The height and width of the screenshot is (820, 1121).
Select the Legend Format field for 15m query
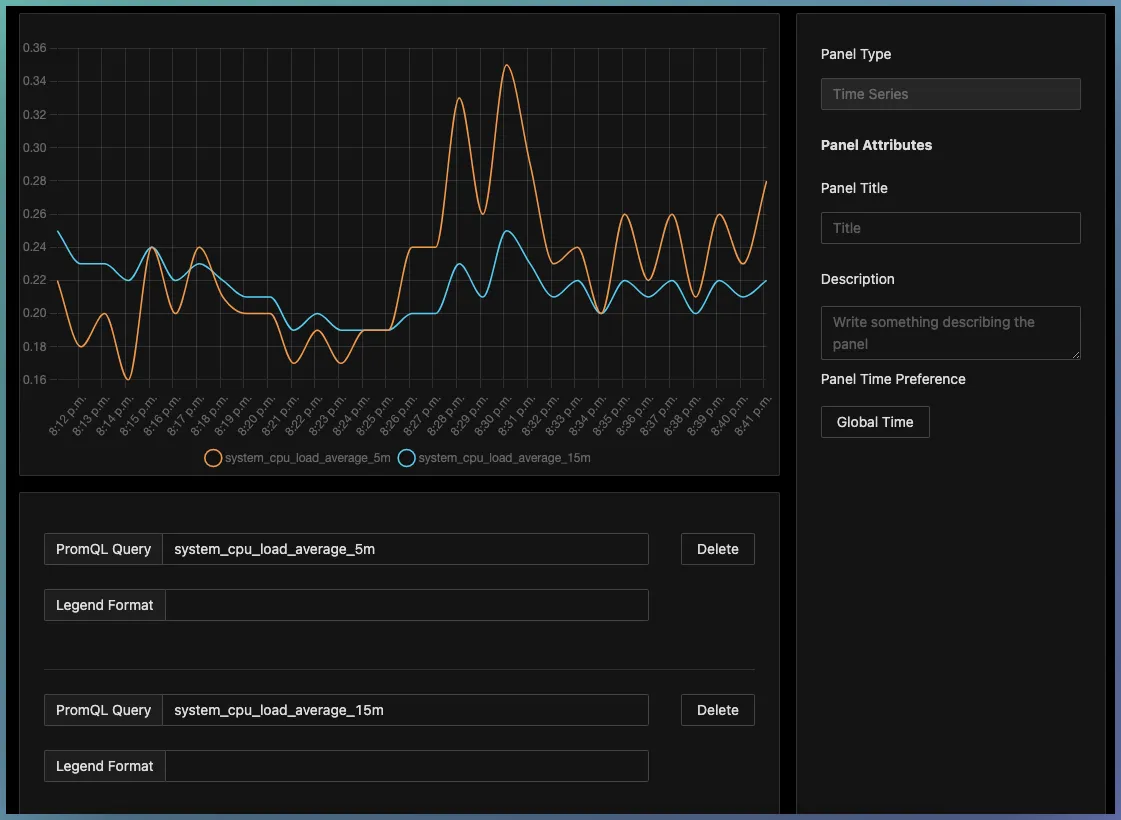[405, 766]
